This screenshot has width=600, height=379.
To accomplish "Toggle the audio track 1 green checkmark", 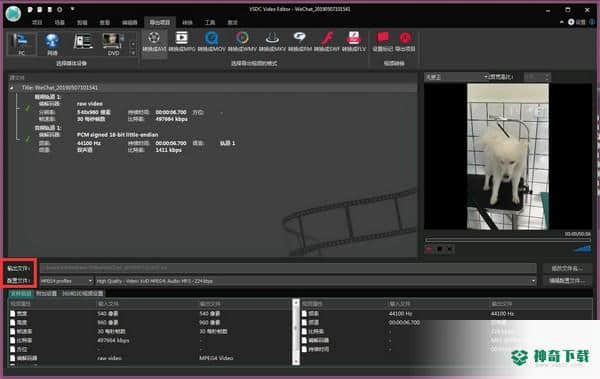I will pos(28,139).
